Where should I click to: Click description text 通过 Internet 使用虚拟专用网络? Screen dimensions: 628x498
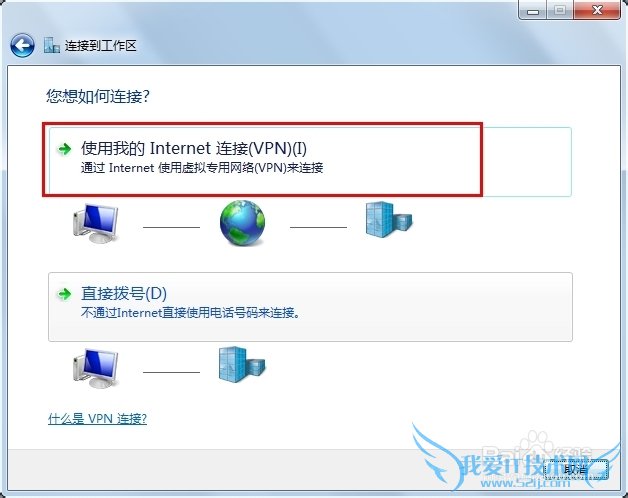[x=202, y=167]
